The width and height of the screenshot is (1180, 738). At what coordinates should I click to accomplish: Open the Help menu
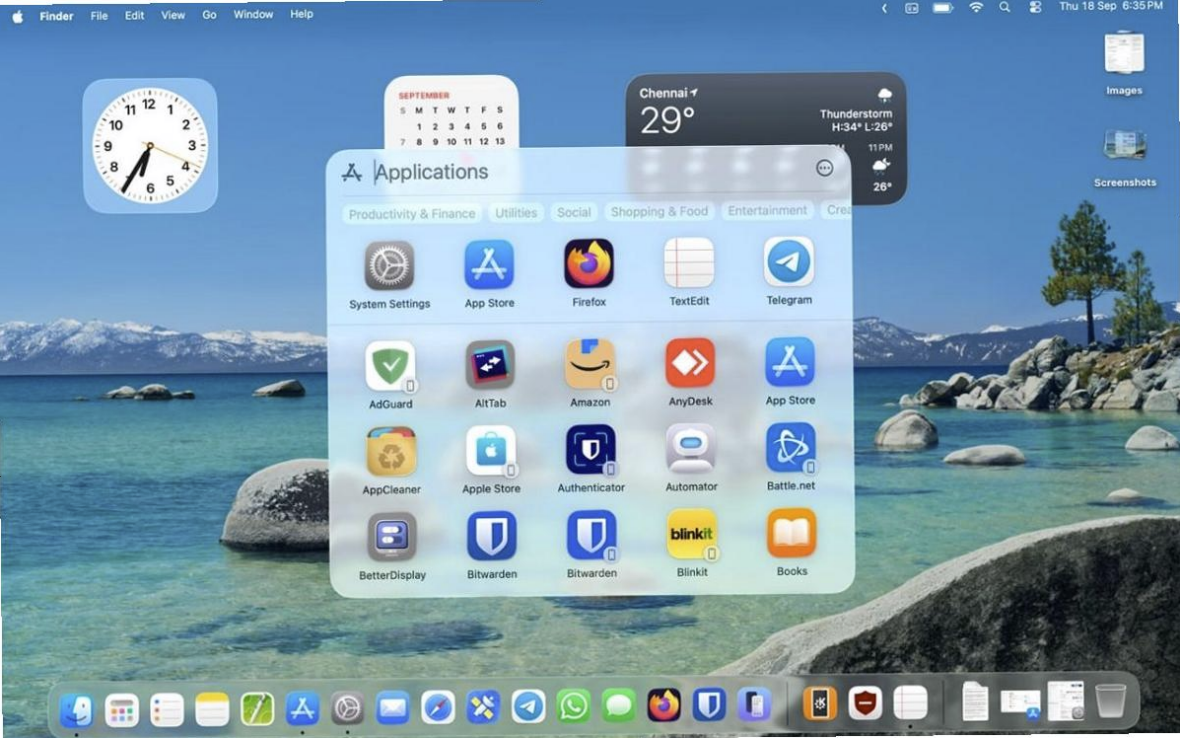[x=301, y=14]
